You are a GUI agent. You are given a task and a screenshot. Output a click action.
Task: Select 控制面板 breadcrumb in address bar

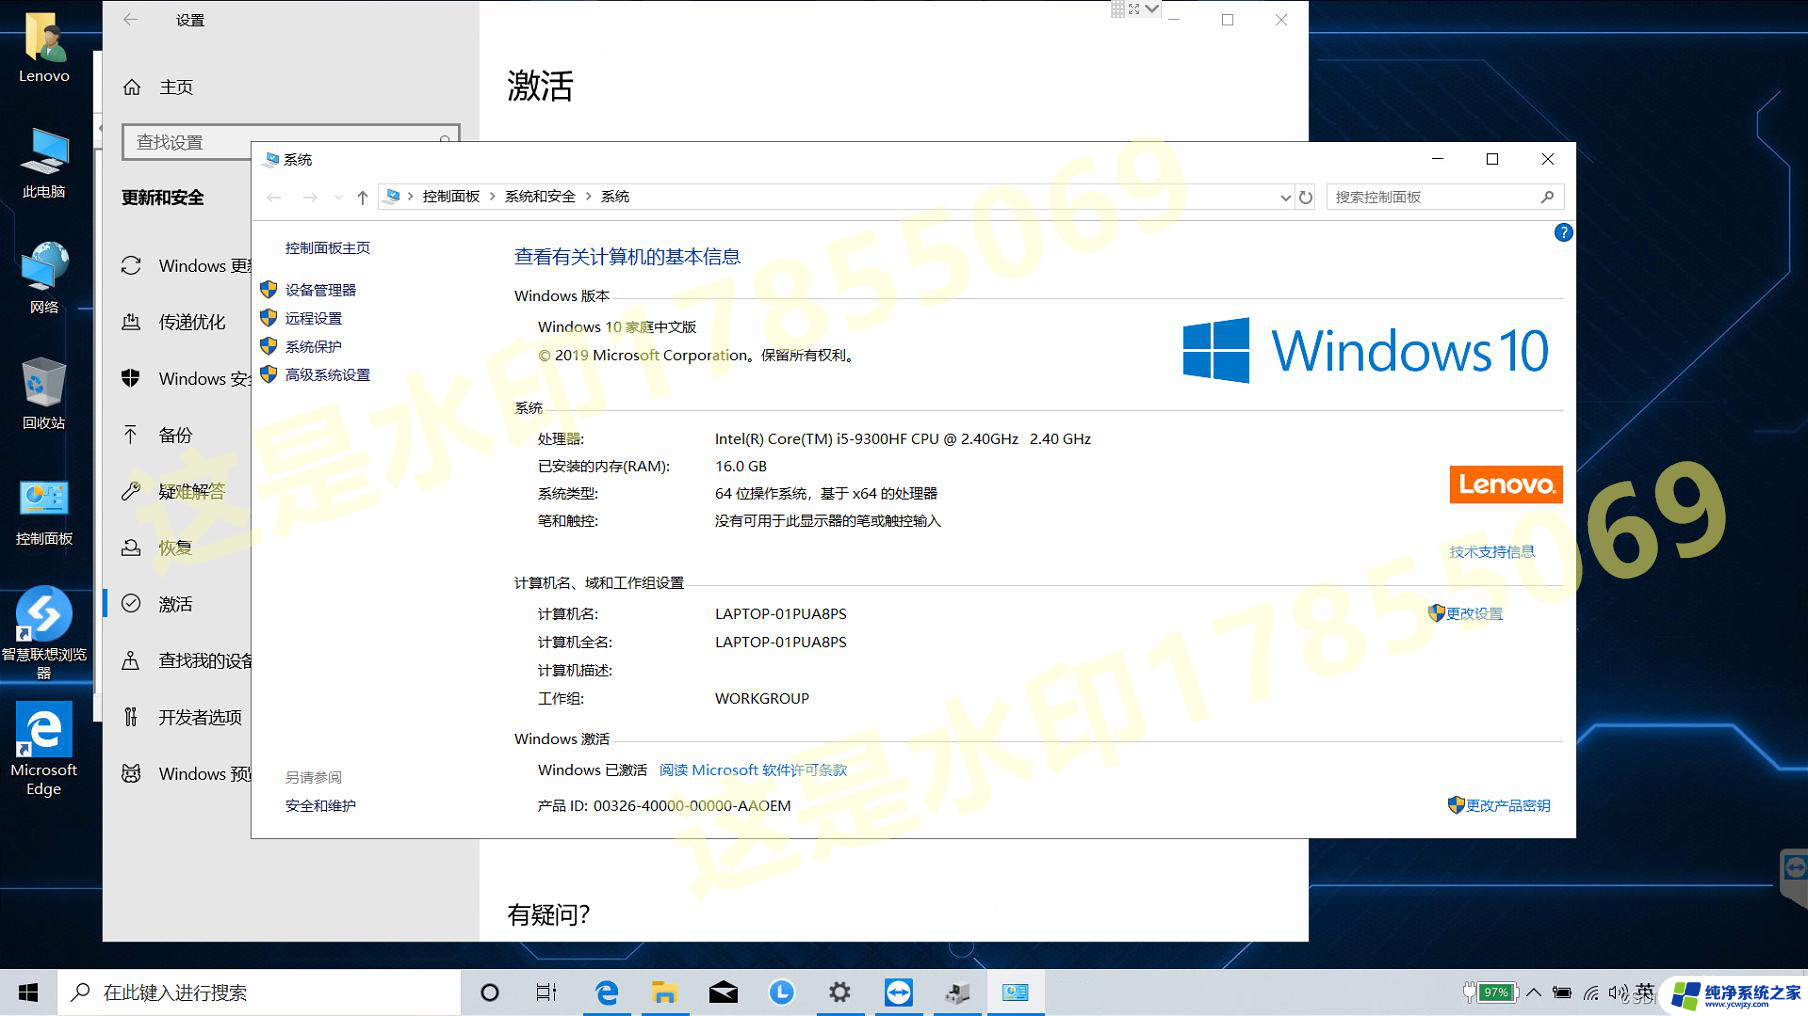(x=451, y=197)
